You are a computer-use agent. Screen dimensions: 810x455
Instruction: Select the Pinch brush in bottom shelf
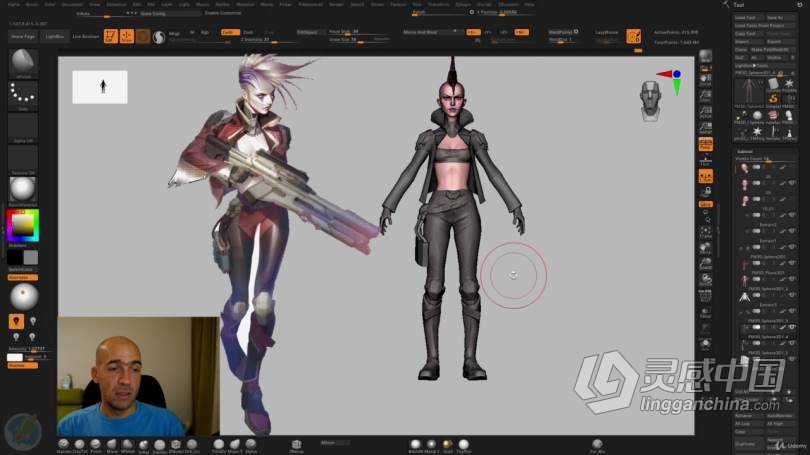pyautogui.click(x=96, y=445)
